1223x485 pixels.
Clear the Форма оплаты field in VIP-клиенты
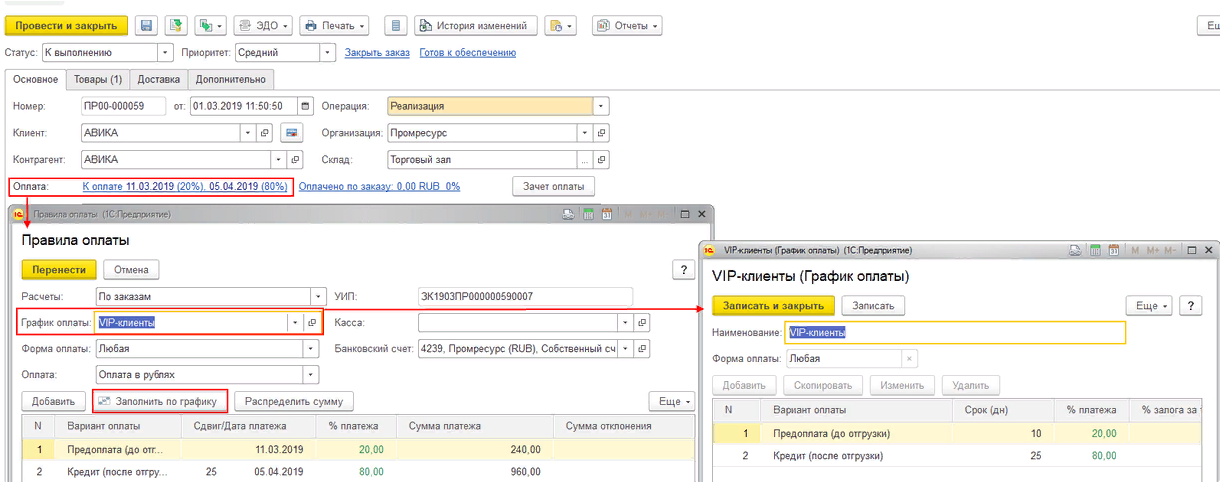908,358
